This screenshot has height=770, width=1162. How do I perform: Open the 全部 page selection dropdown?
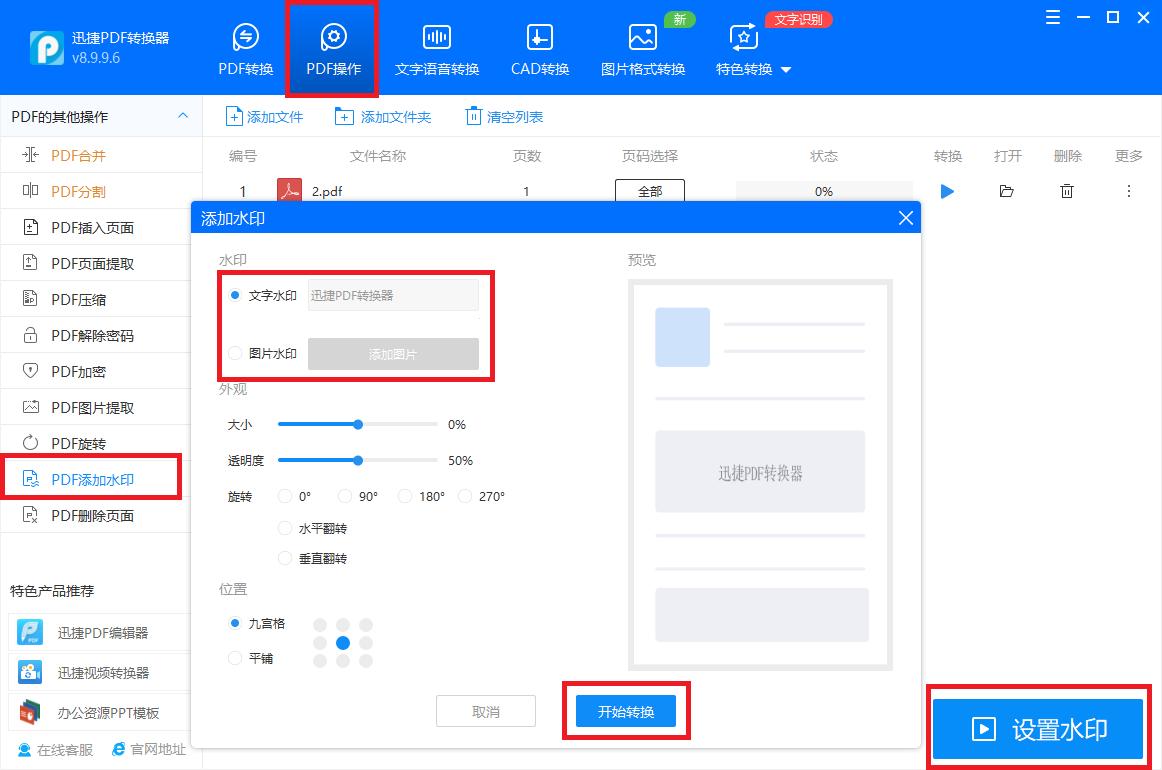649,191
